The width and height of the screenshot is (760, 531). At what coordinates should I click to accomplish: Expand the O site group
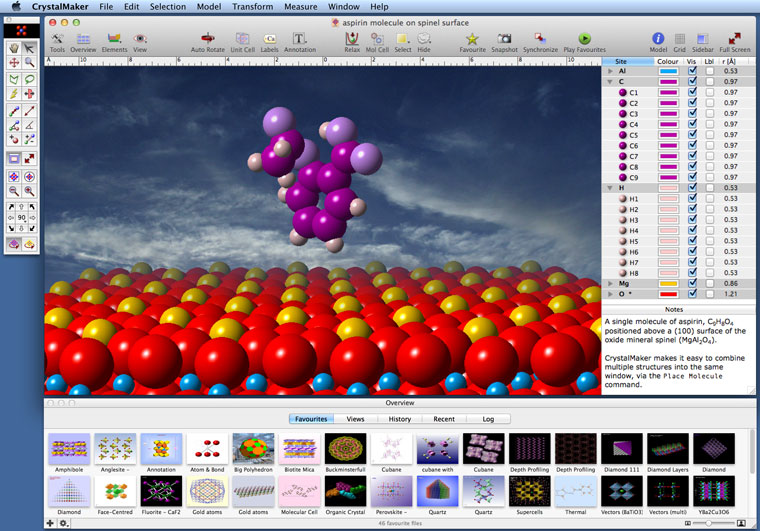coord(610,294)
